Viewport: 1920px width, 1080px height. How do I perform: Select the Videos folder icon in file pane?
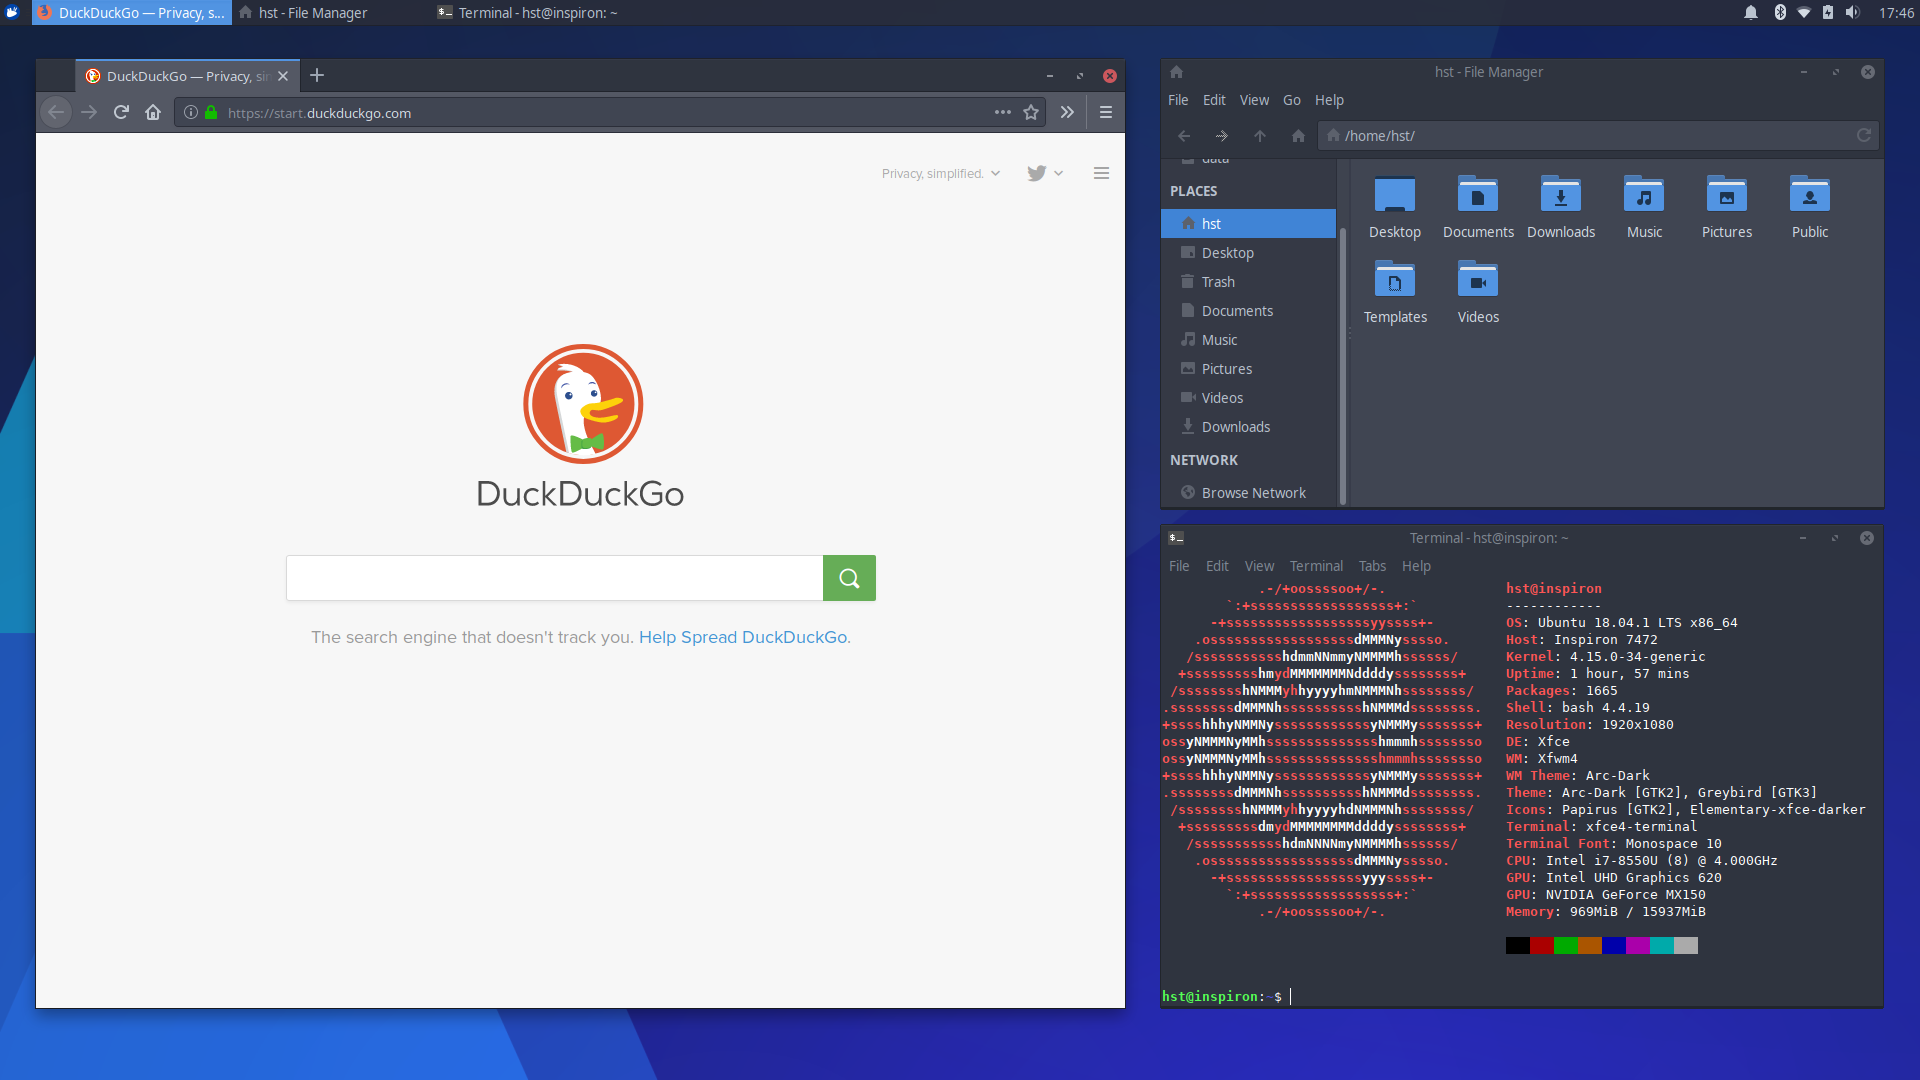tap(1478, 281)
